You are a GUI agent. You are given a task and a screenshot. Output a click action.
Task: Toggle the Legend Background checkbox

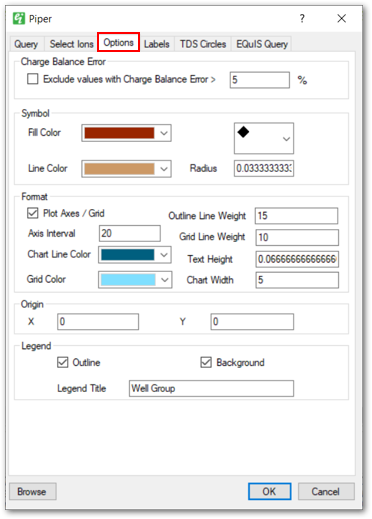coord(206,362)
